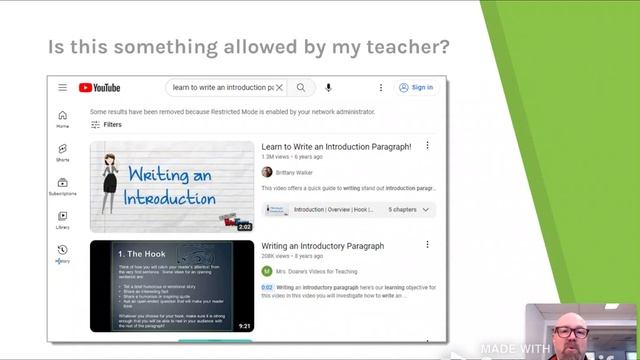Click the green M channel avatar

tap(267, 271)
